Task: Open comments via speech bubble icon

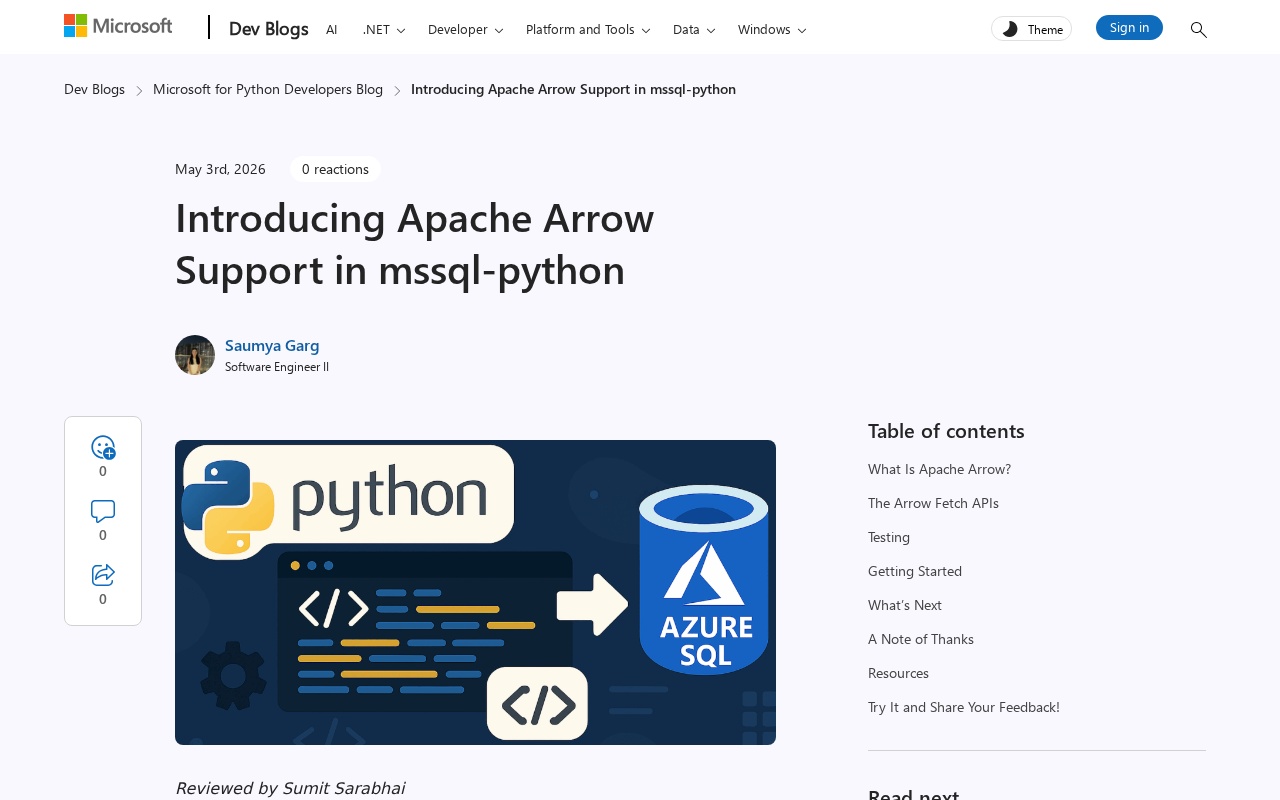Action: tap(103, 511)
